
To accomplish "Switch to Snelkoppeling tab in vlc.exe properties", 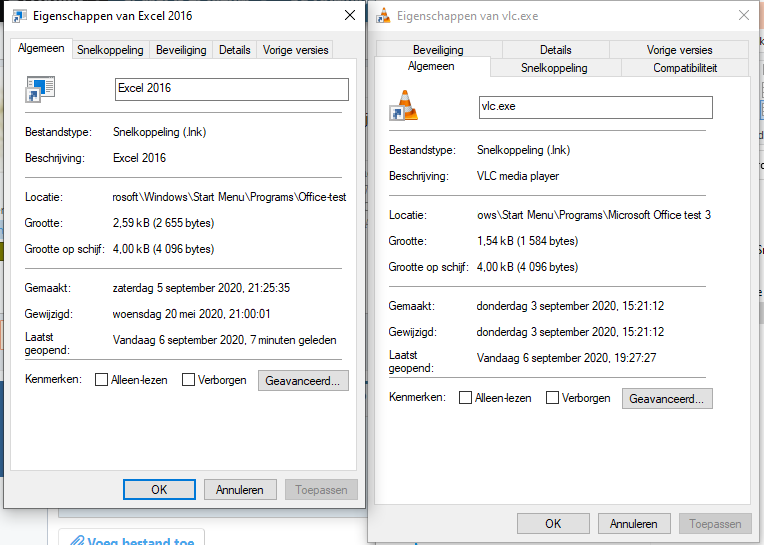I will (x=554, y=68).
